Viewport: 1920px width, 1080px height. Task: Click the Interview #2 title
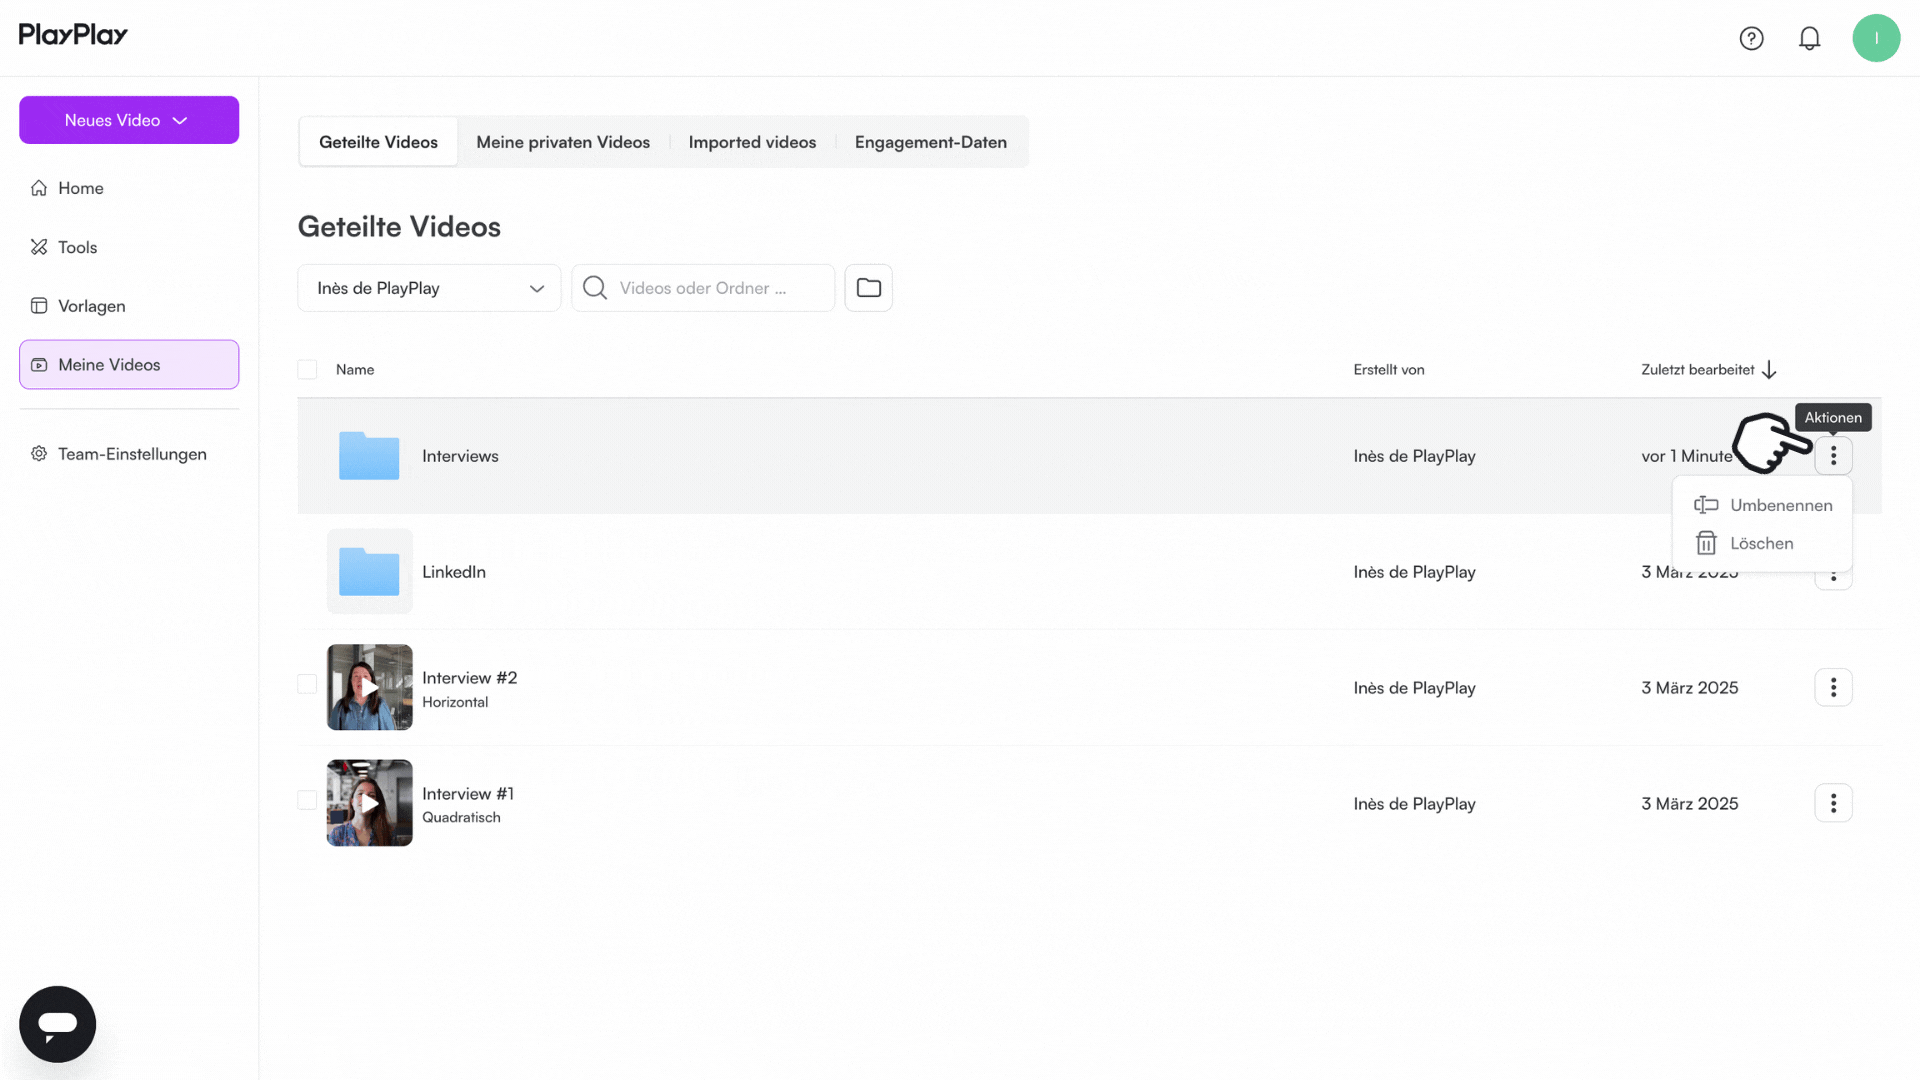pyautogui.click(x=470, y=678)
